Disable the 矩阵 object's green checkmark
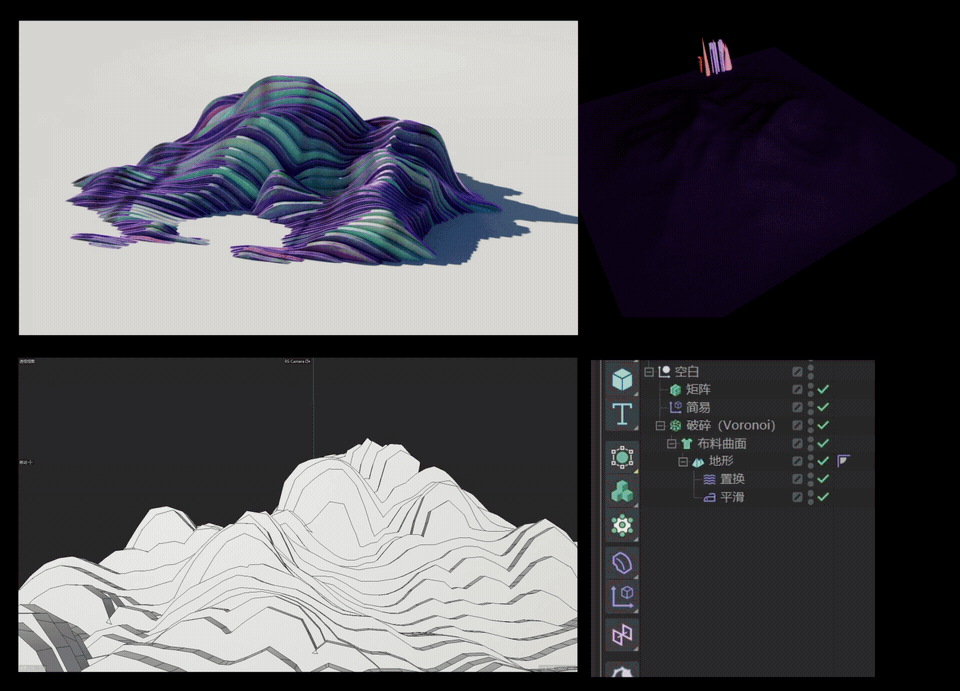The width and height of the screenshot is (960, 691). click(823, 389)
